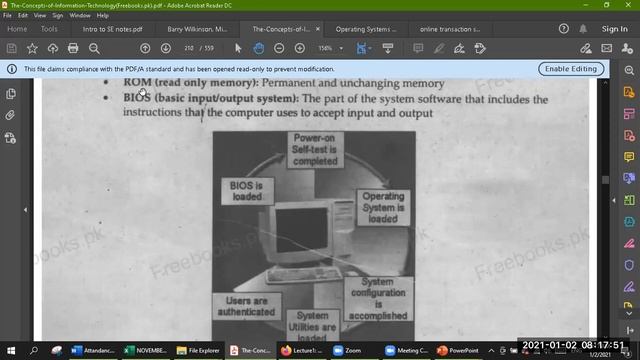
Task: Open the Attachments paperclip panel
Action: pyautogui.click(x=10, y=115)
